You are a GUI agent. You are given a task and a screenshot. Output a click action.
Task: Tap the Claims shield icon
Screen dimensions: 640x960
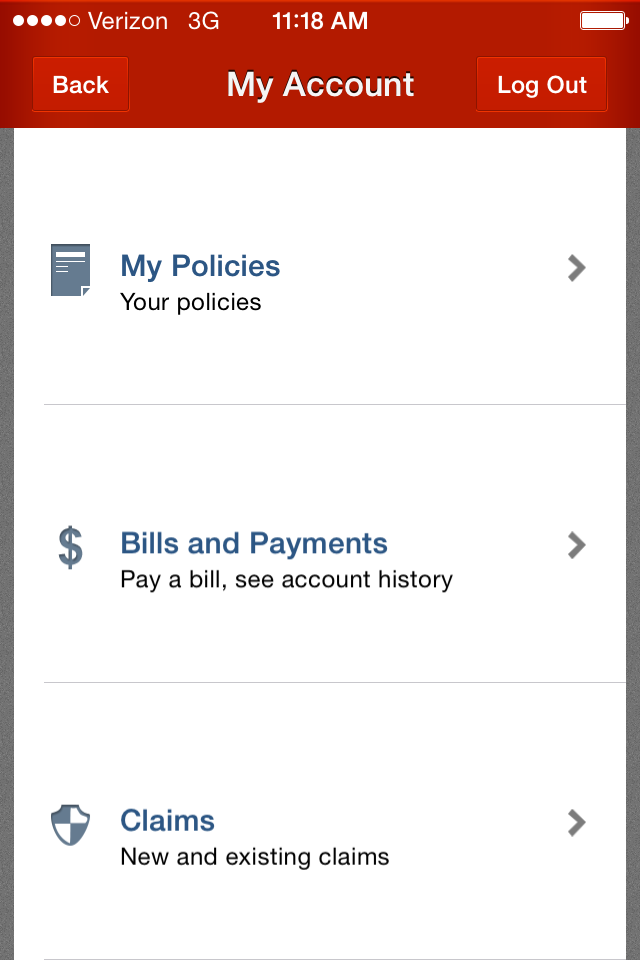(70, 825)
